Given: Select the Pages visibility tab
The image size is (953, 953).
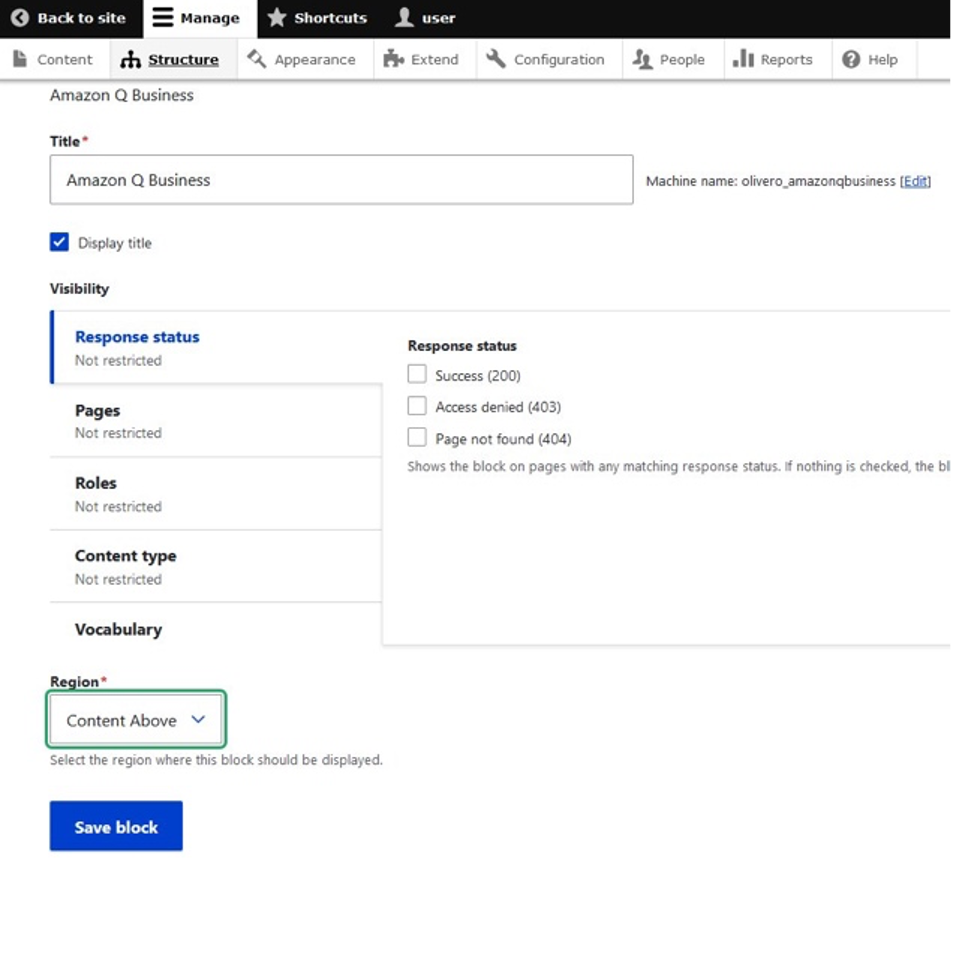Looking at the screenshot, I should click(x=216, y=421).
